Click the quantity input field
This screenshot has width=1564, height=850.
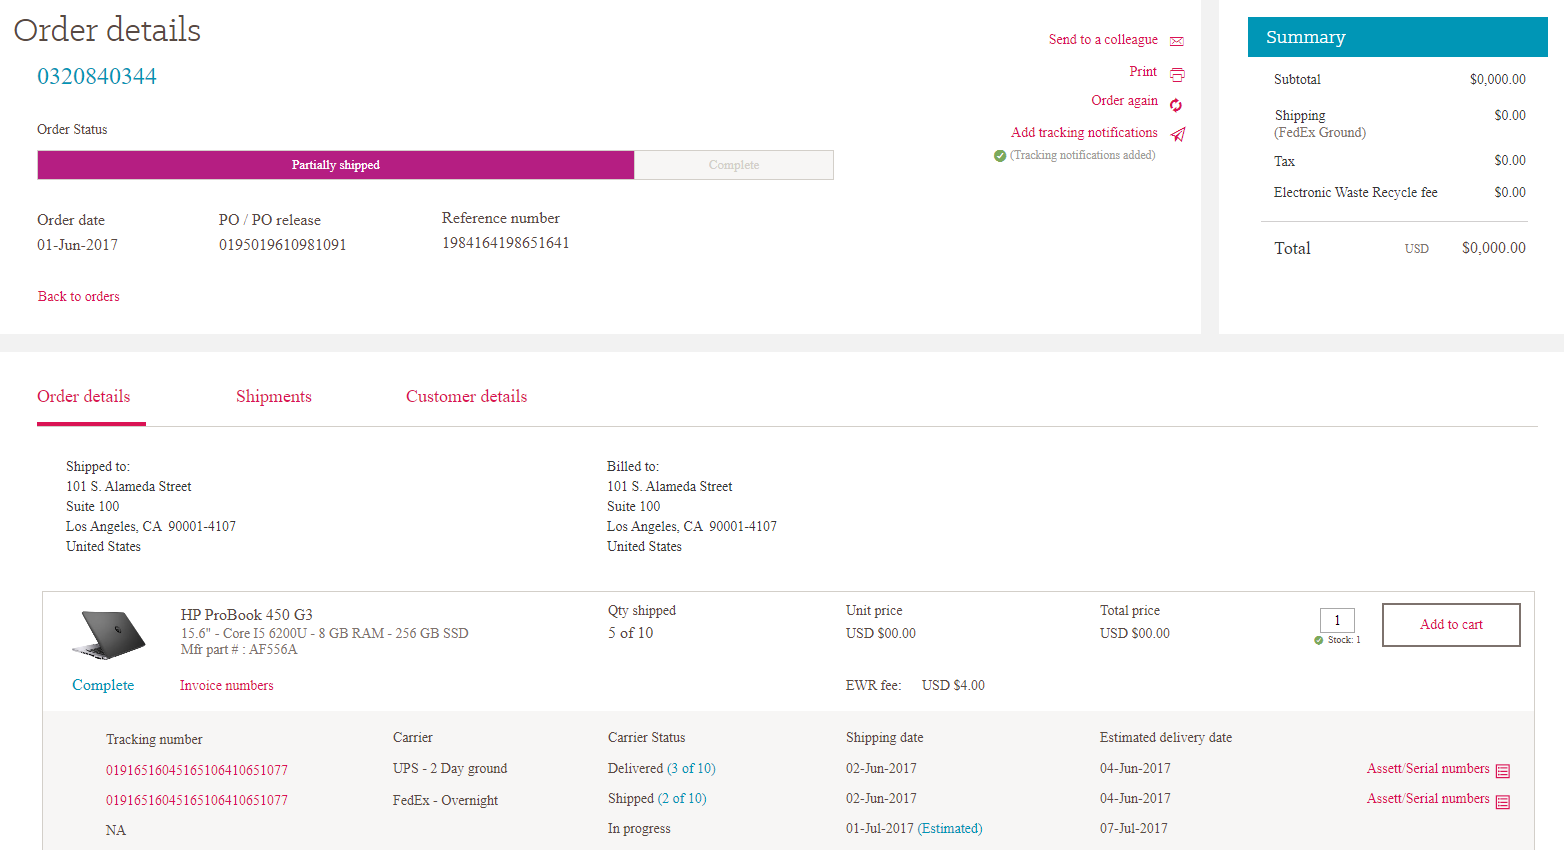pyautogui.click(x=1337, y=620)
